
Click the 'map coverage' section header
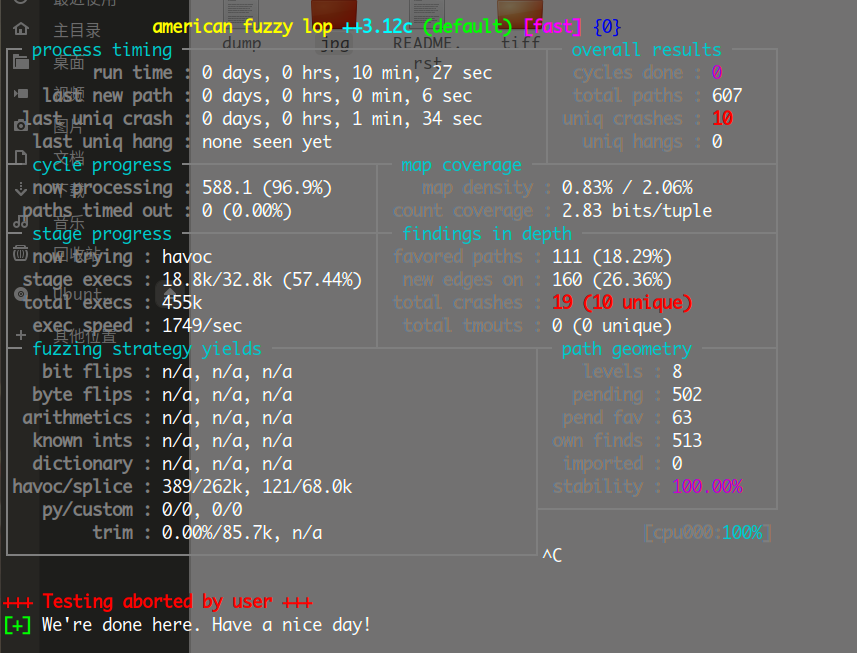(461, 165)
